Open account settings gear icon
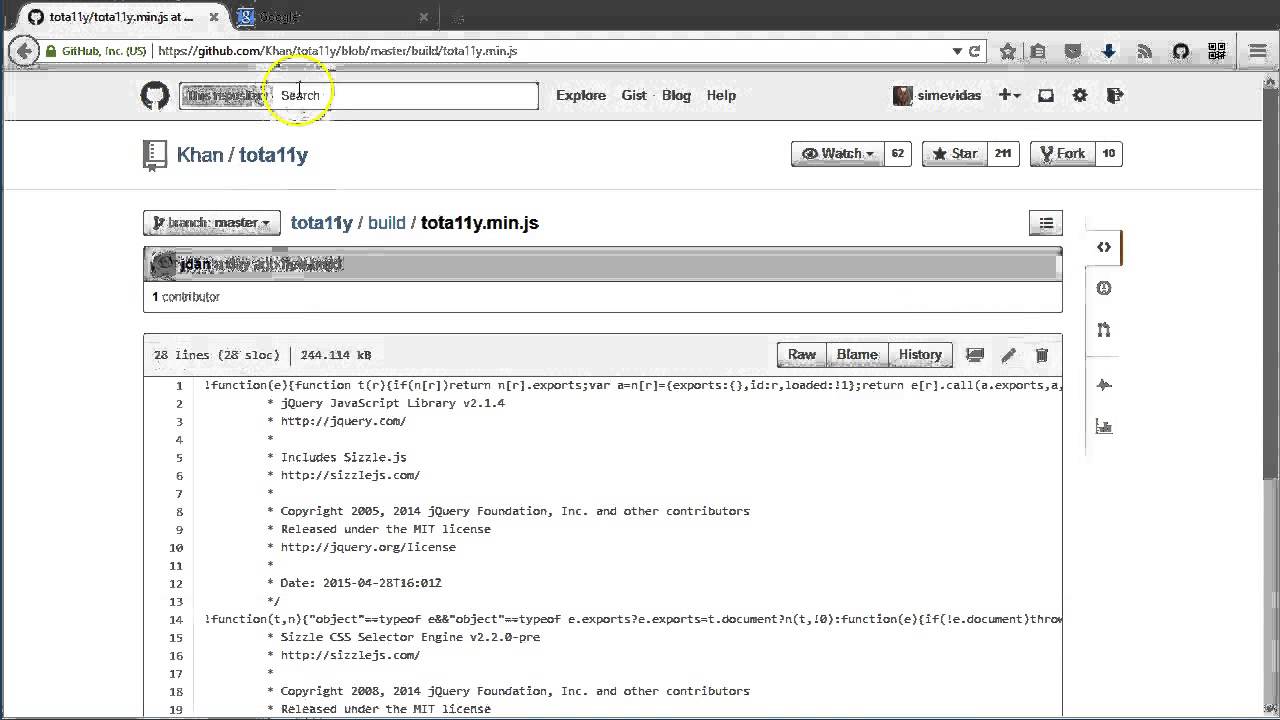This screenshot has width=1280, height=720. 1080,96
